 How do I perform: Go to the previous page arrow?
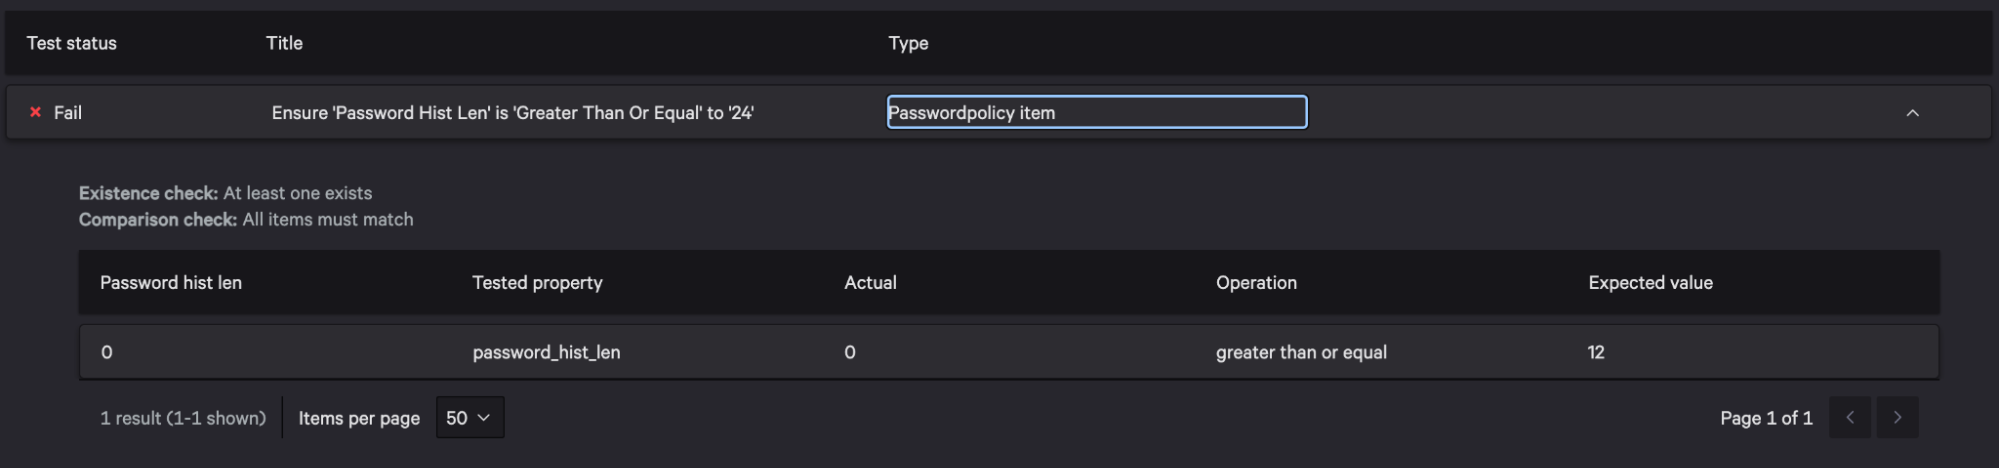pyautogui.click(x=1850, y=418)
